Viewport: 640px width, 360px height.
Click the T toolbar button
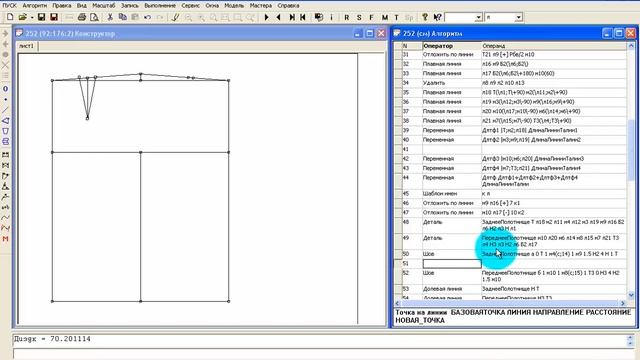(396, 17)
